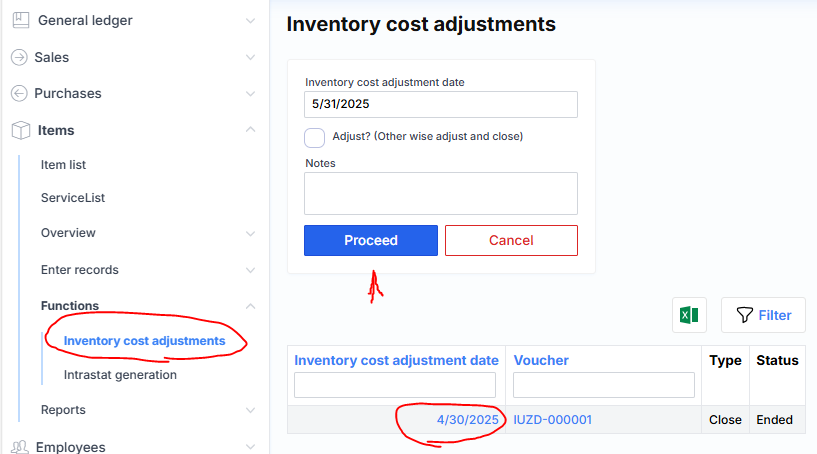Viewport: 817px width, 454px height.
Task: Click the Sales circular arrow icon
Action: coord(18,57)
